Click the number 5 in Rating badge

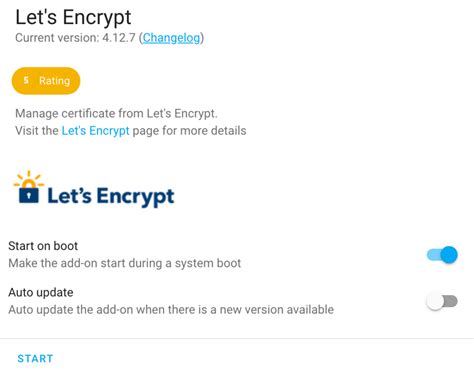pyautogui.click(x=26, y=80)
